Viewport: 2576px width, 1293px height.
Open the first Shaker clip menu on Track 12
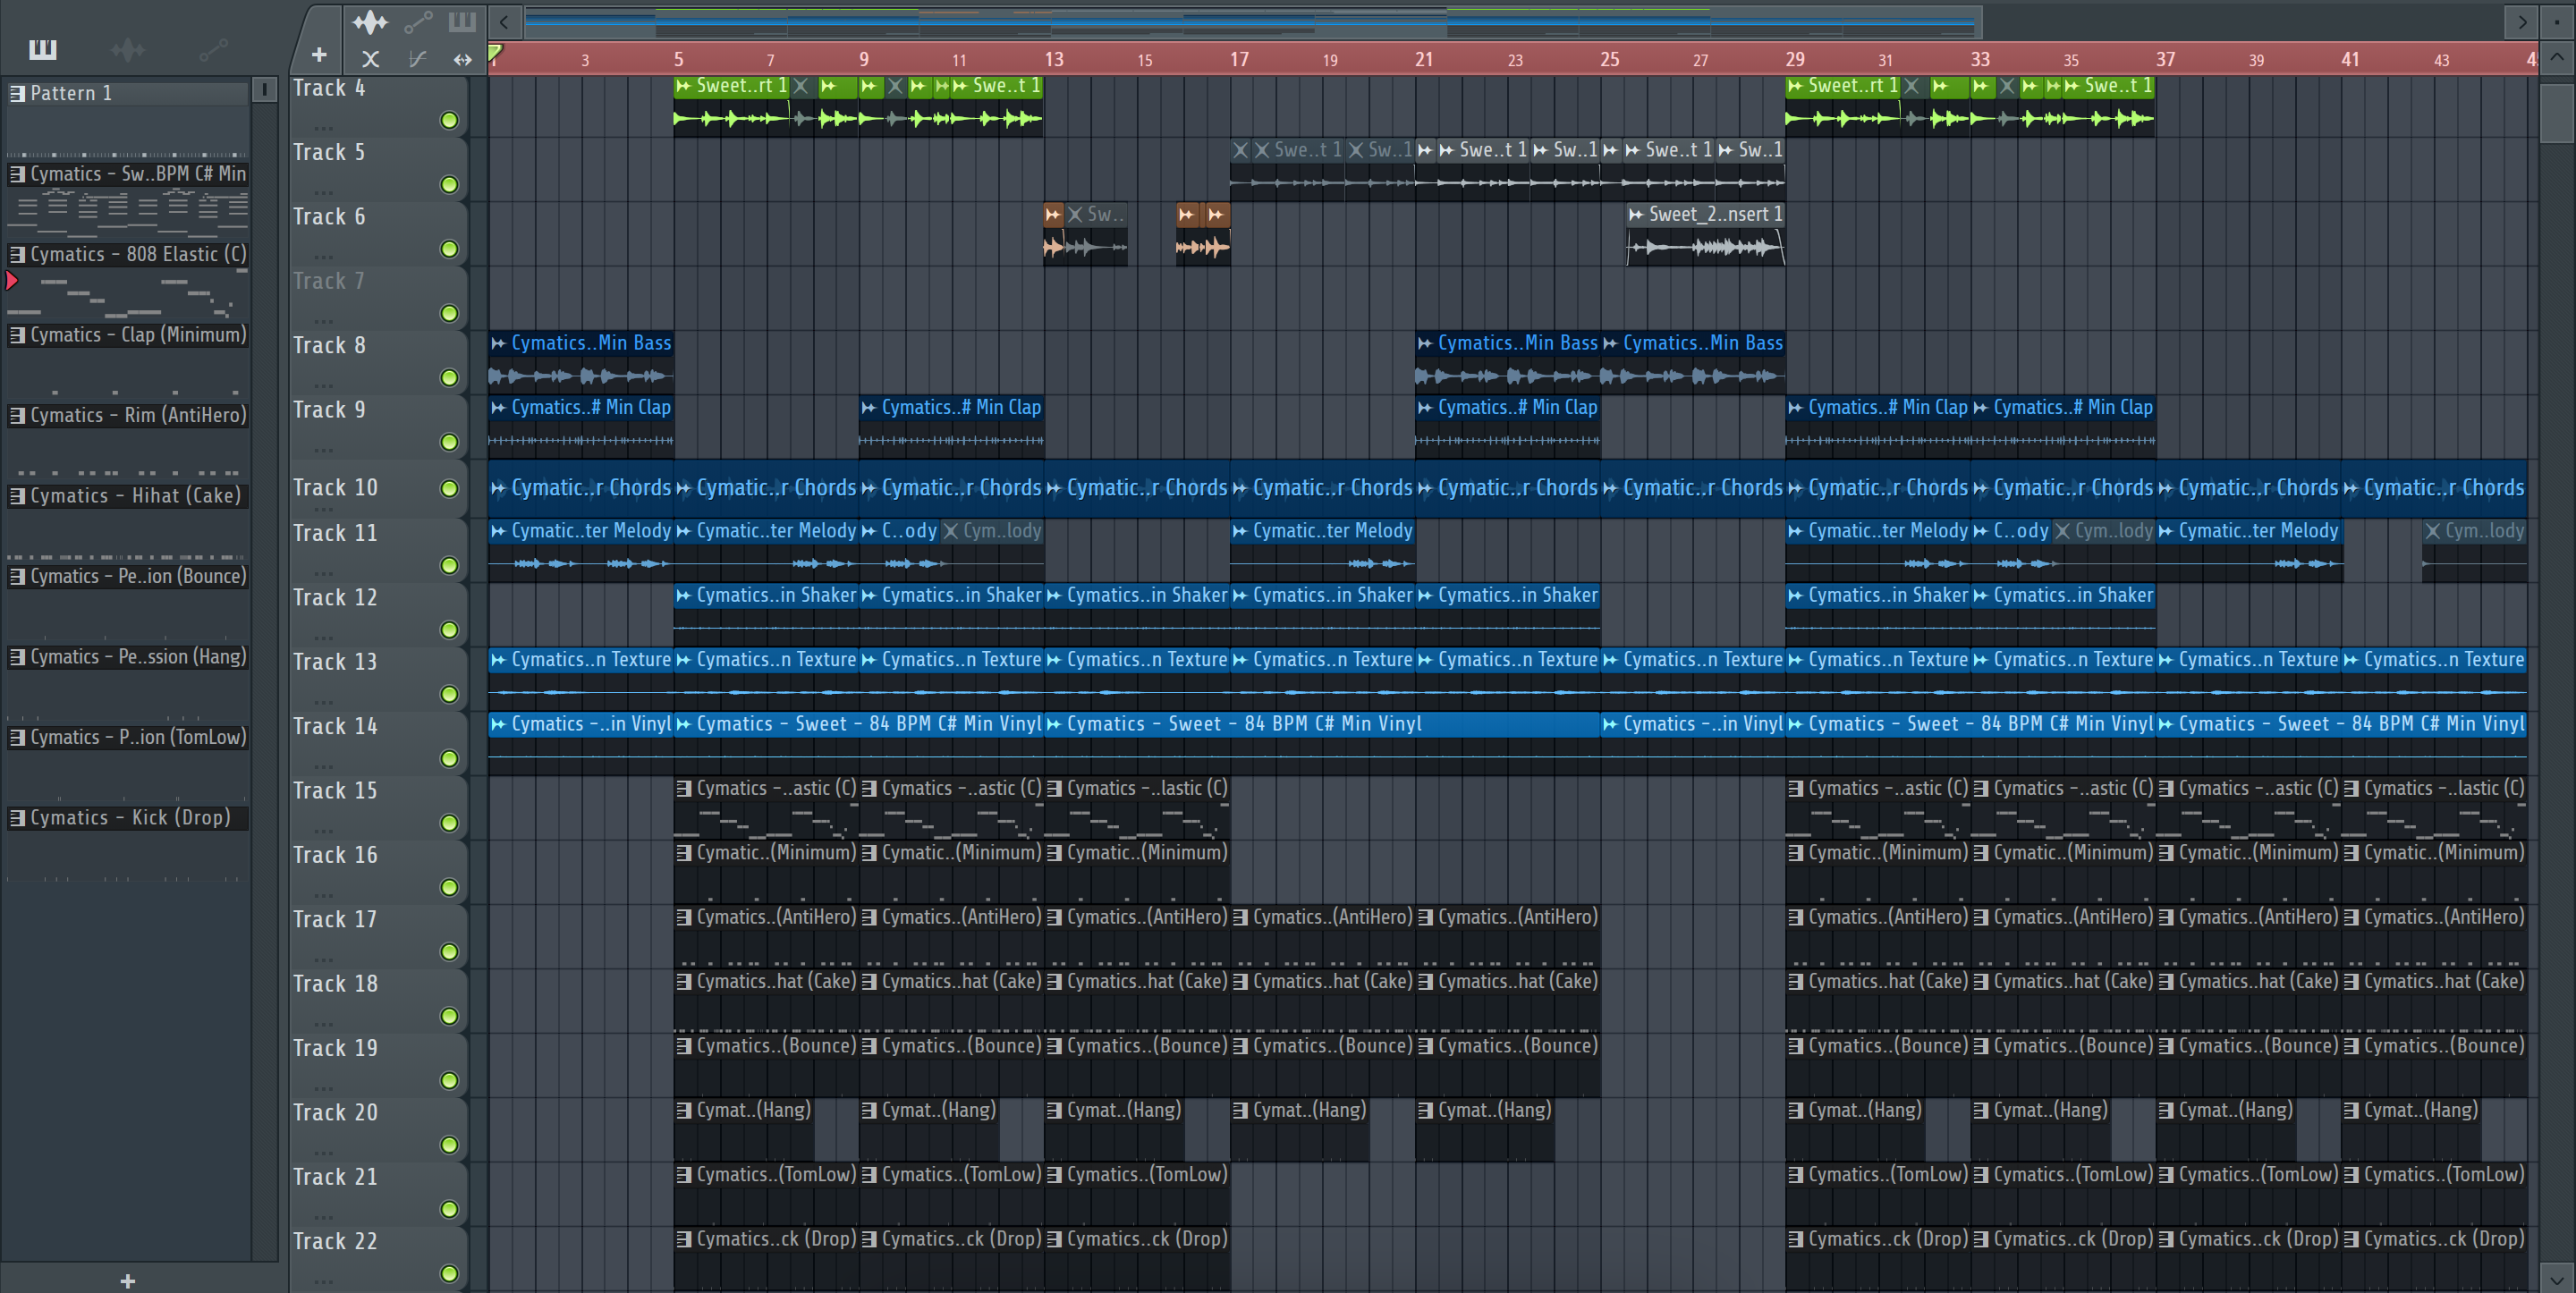pos(684,595)
